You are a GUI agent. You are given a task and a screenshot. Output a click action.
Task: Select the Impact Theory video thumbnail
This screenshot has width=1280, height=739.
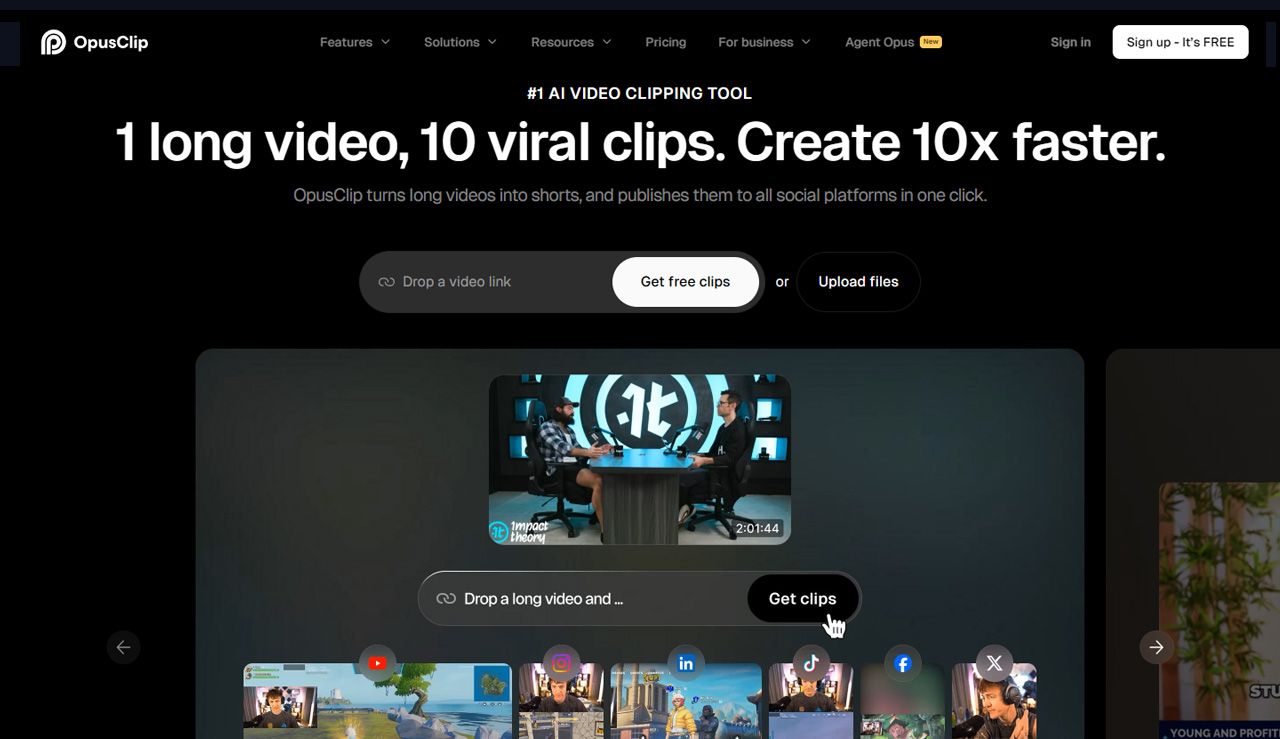640,459
